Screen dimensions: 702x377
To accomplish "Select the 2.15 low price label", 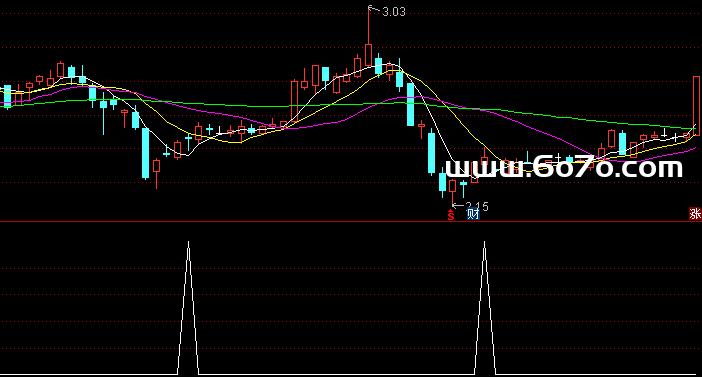I will (x=477, y=206).
